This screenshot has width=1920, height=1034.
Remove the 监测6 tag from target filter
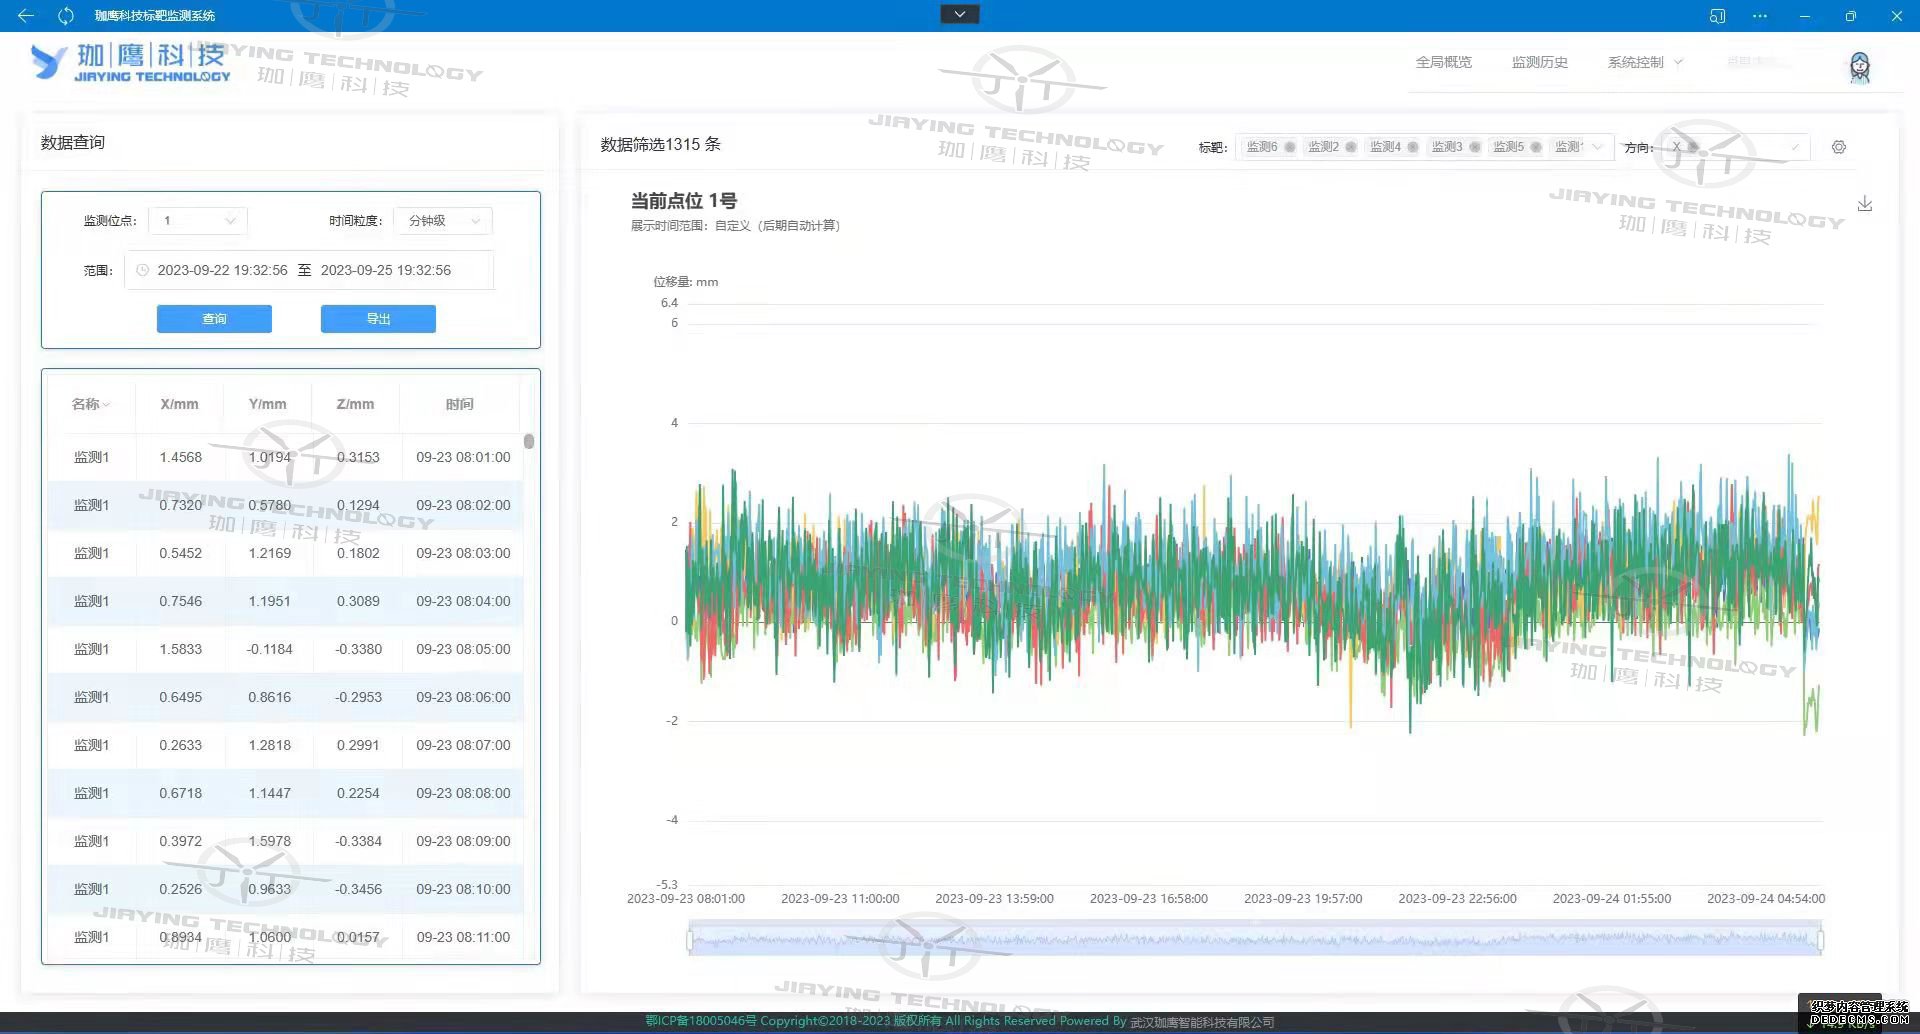pos(1290,147)
